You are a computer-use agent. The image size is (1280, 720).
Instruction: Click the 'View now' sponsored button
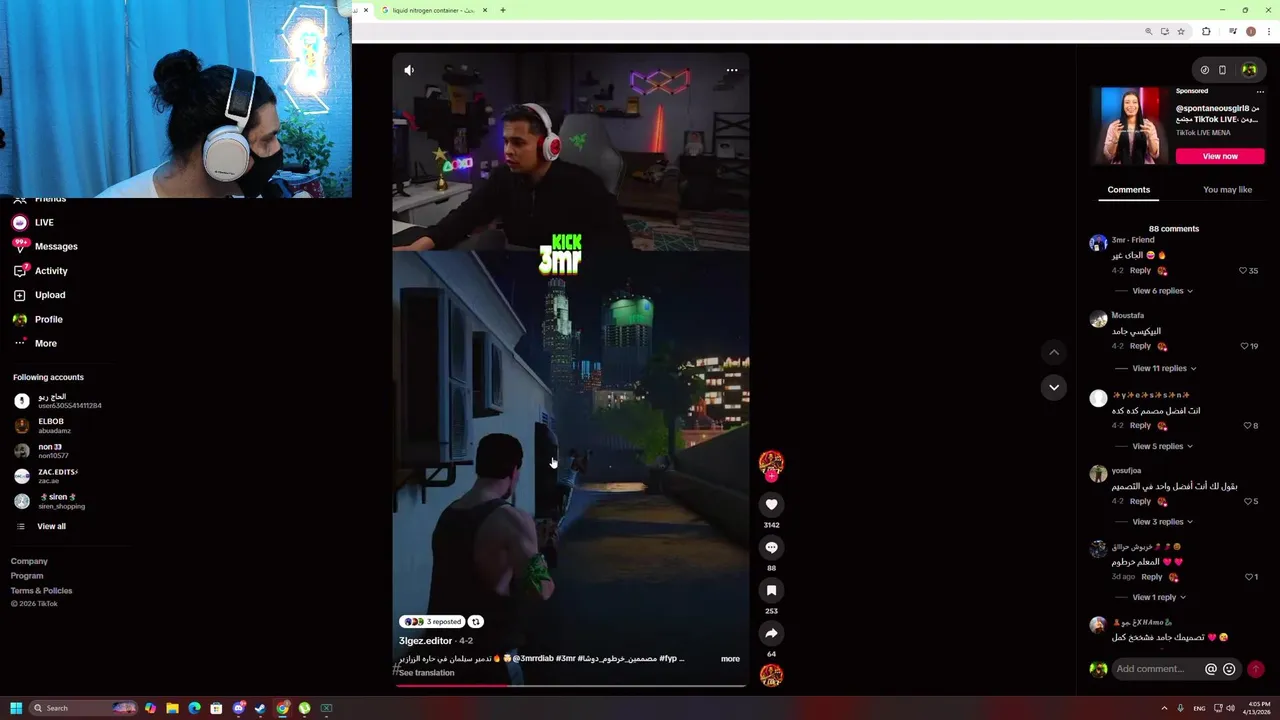[x=1220, y=156]
